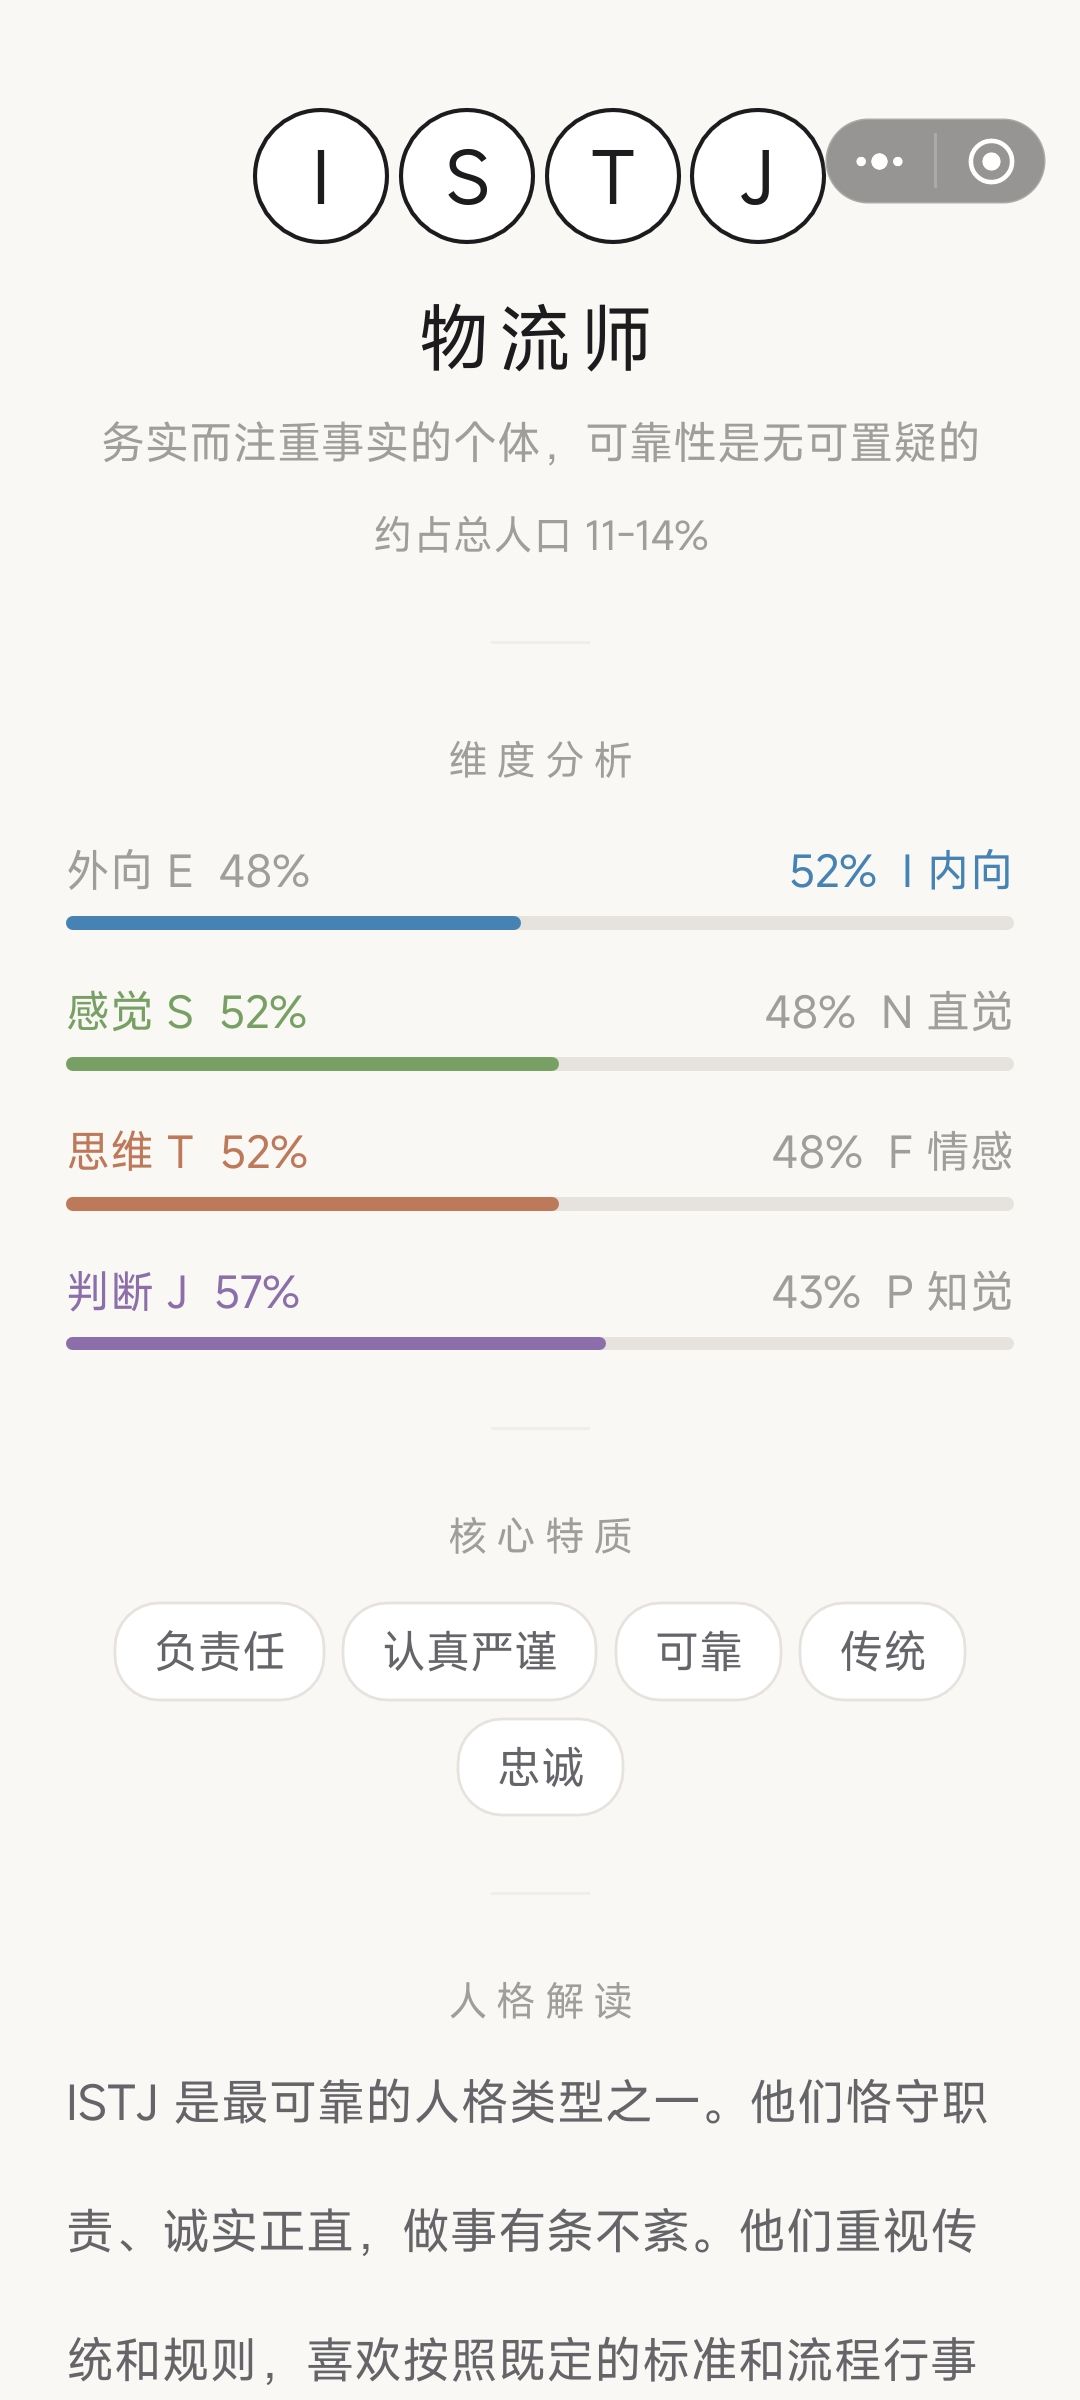This screenshot has height=2400, width=1080.
Task: Open the three-dot more menu
Action: pyautogui.click(x=880, y=161)
